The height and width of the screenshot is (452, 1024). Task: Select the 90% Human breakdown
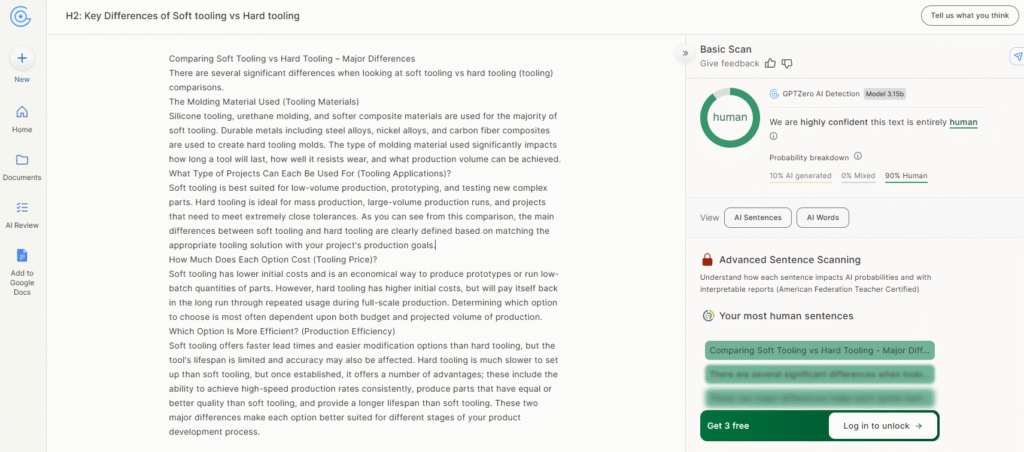pyautogui.click(x=907, y=176)
